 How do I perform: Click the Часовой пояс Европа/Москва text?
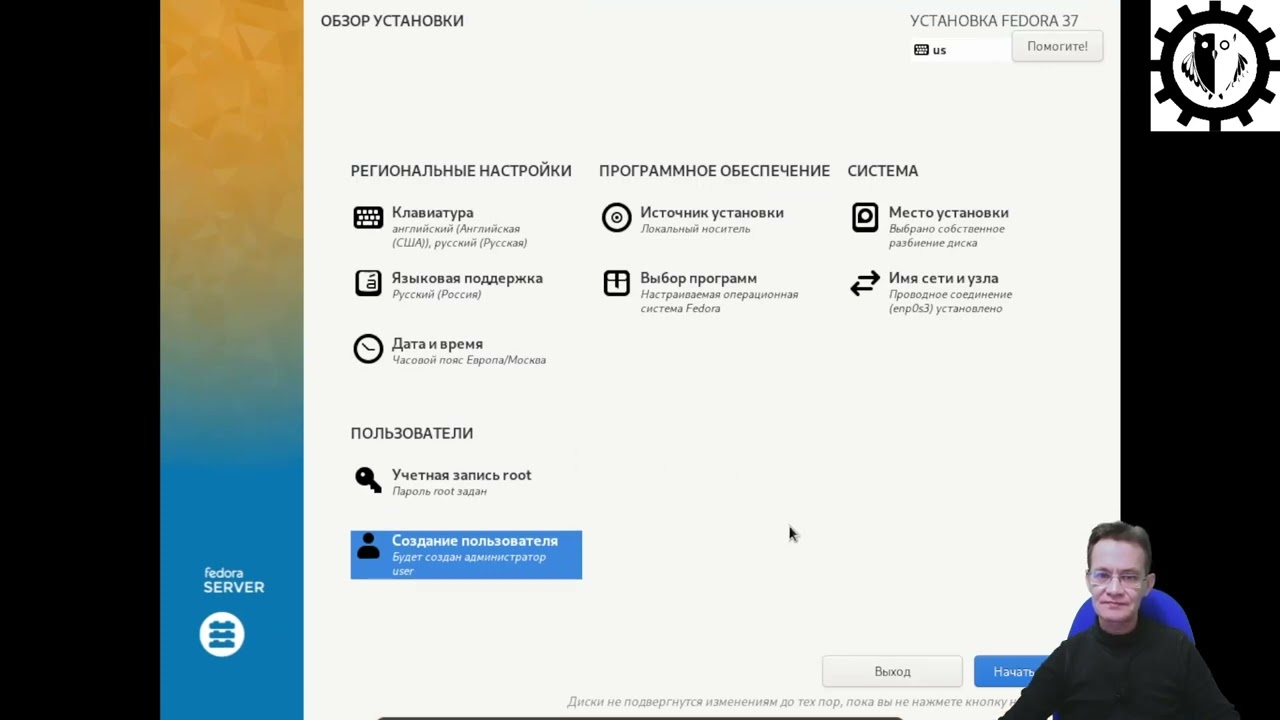[469, 360]
